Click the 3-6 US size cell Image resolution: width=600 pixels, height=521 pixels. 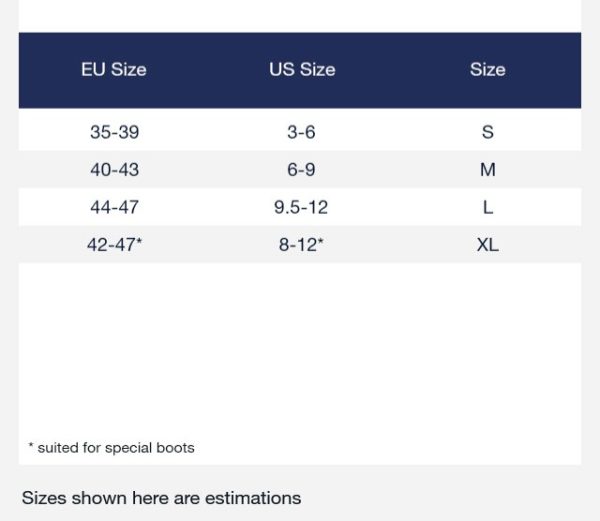301,132
